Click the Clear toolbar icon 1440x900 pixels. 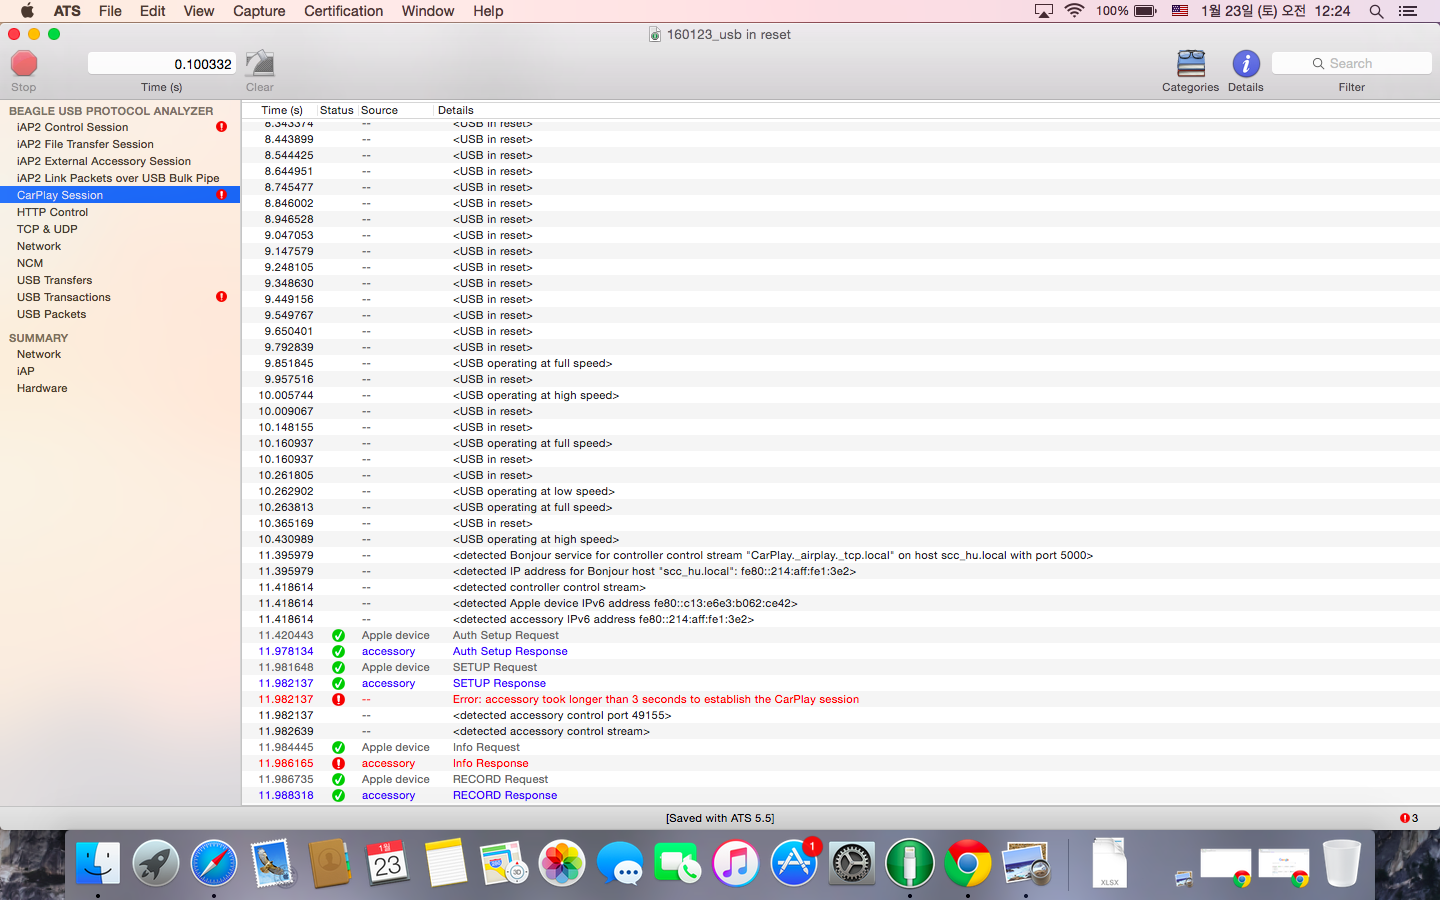pos(260,64)
